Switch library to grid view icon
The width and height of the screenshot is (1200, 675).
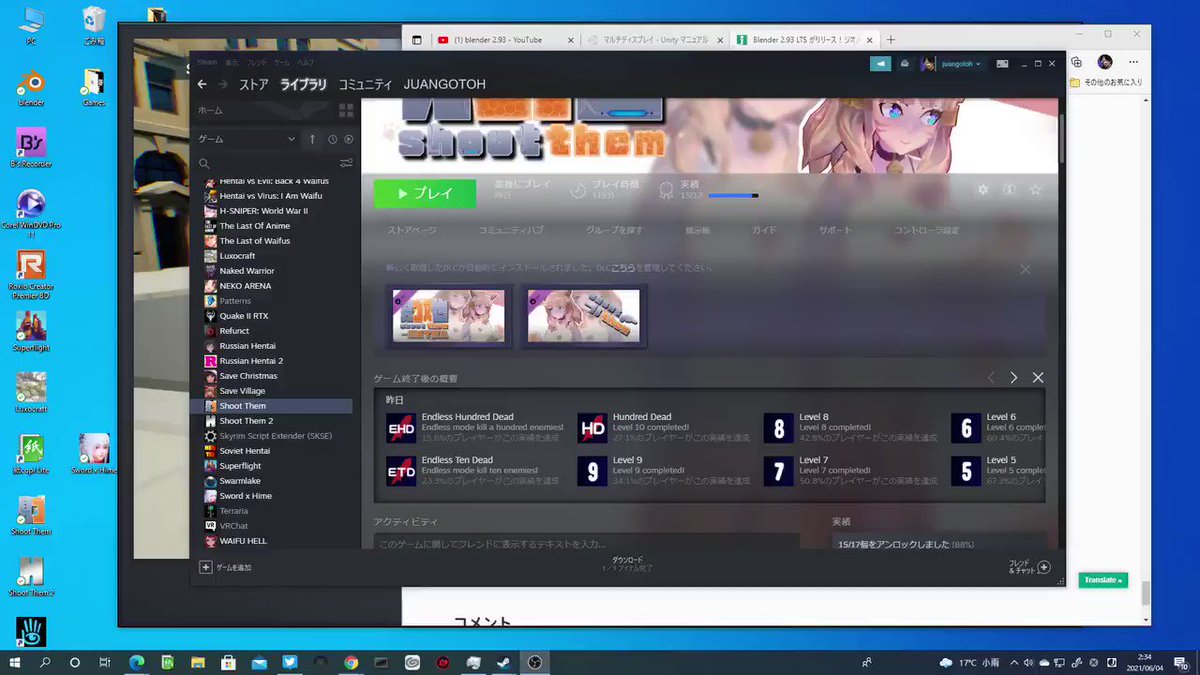click(x=346, y=111)
